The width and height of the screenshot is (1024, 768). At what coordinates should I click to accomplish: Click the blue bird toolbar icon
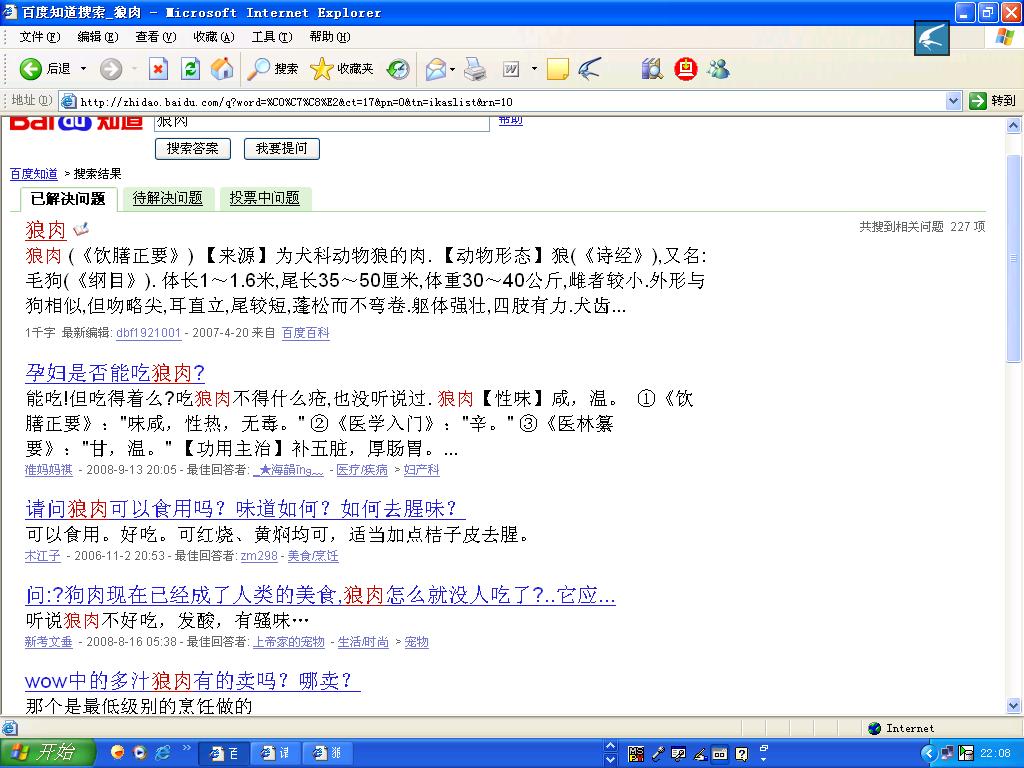589,69
